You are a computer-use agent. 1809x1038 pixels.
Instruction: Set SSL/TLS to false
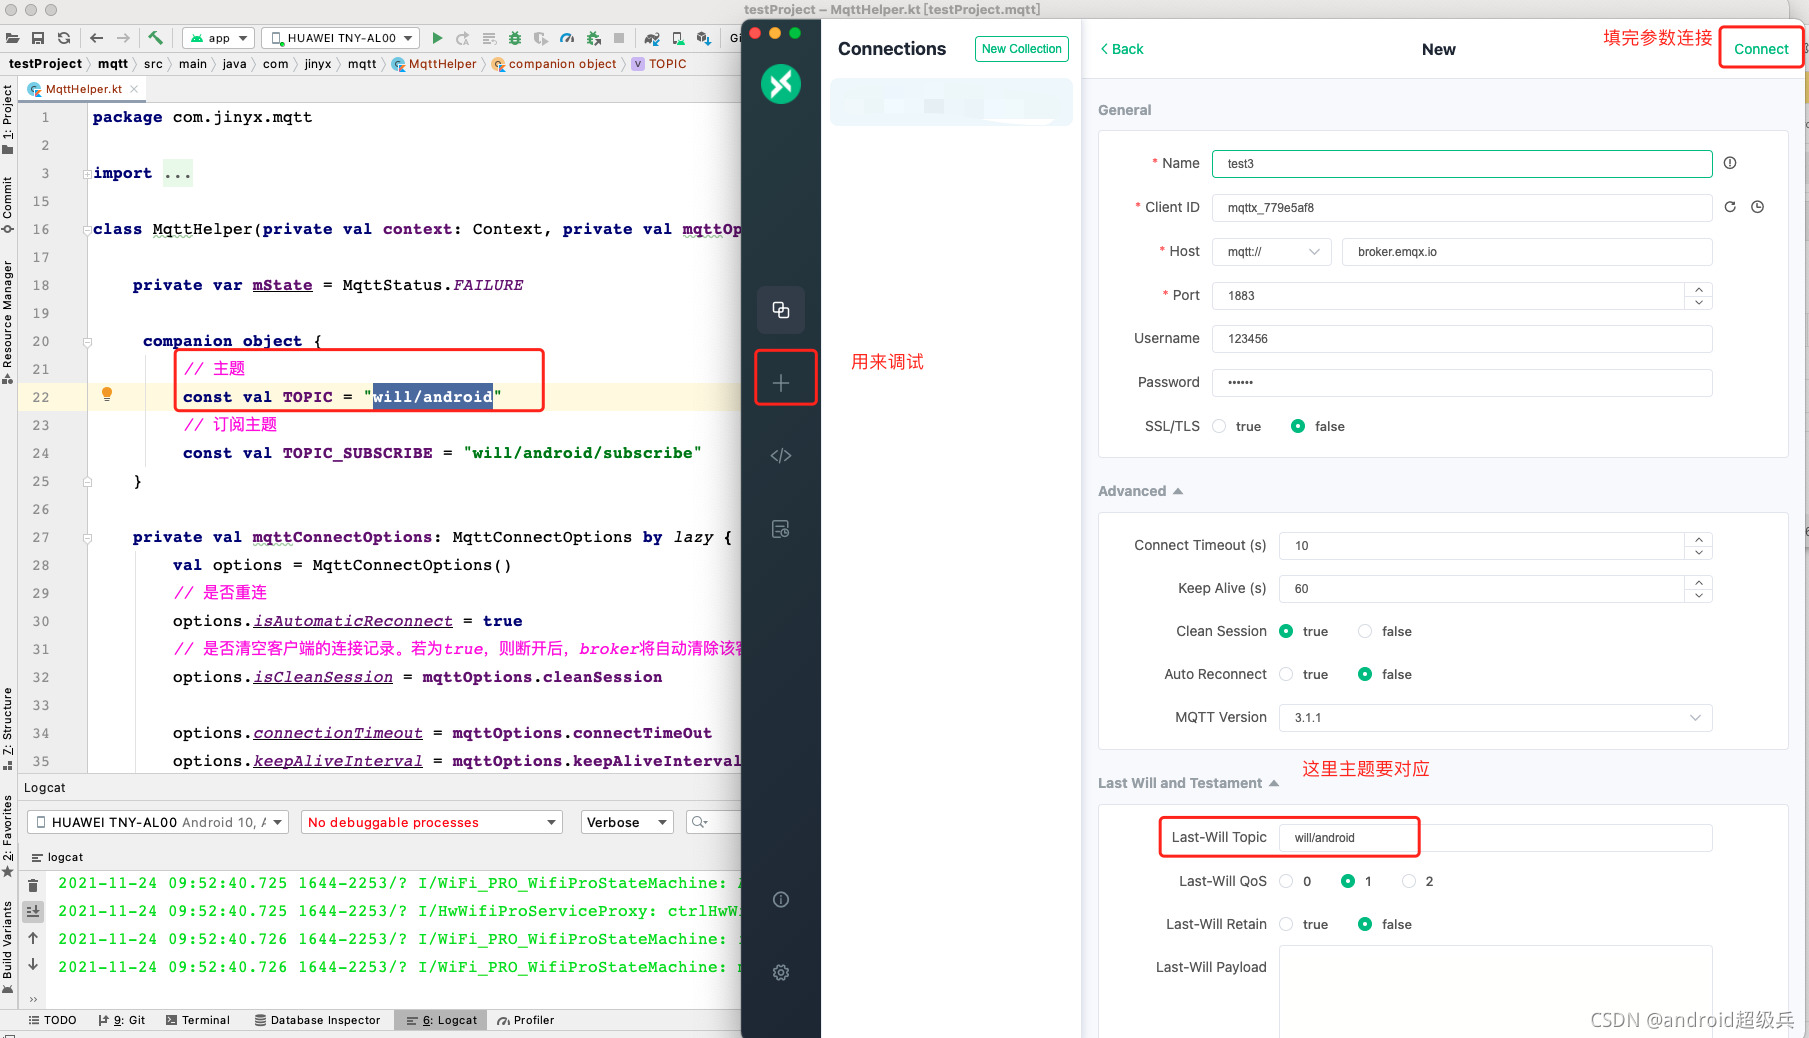[x=1298, y=426]
